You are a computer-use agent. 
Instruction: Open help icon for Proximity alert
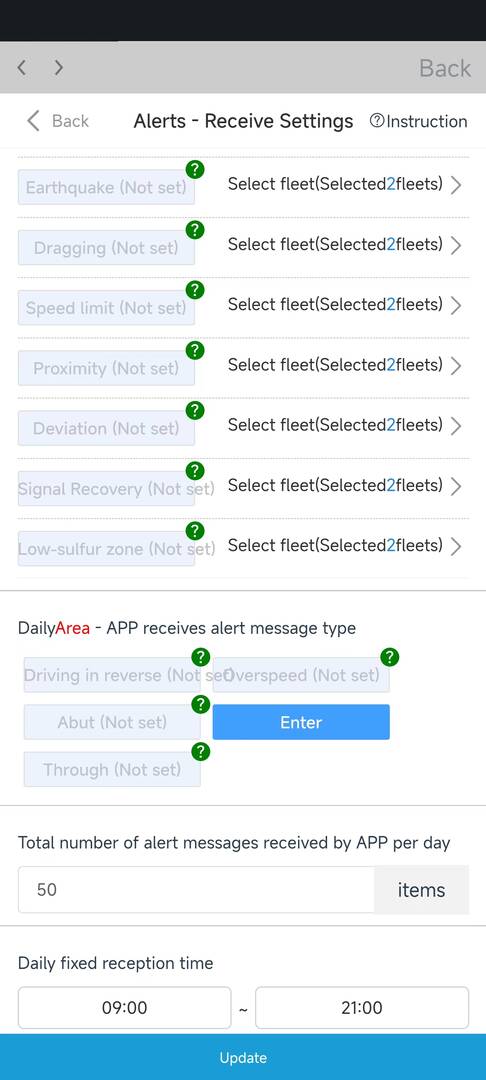pos(195,351)
